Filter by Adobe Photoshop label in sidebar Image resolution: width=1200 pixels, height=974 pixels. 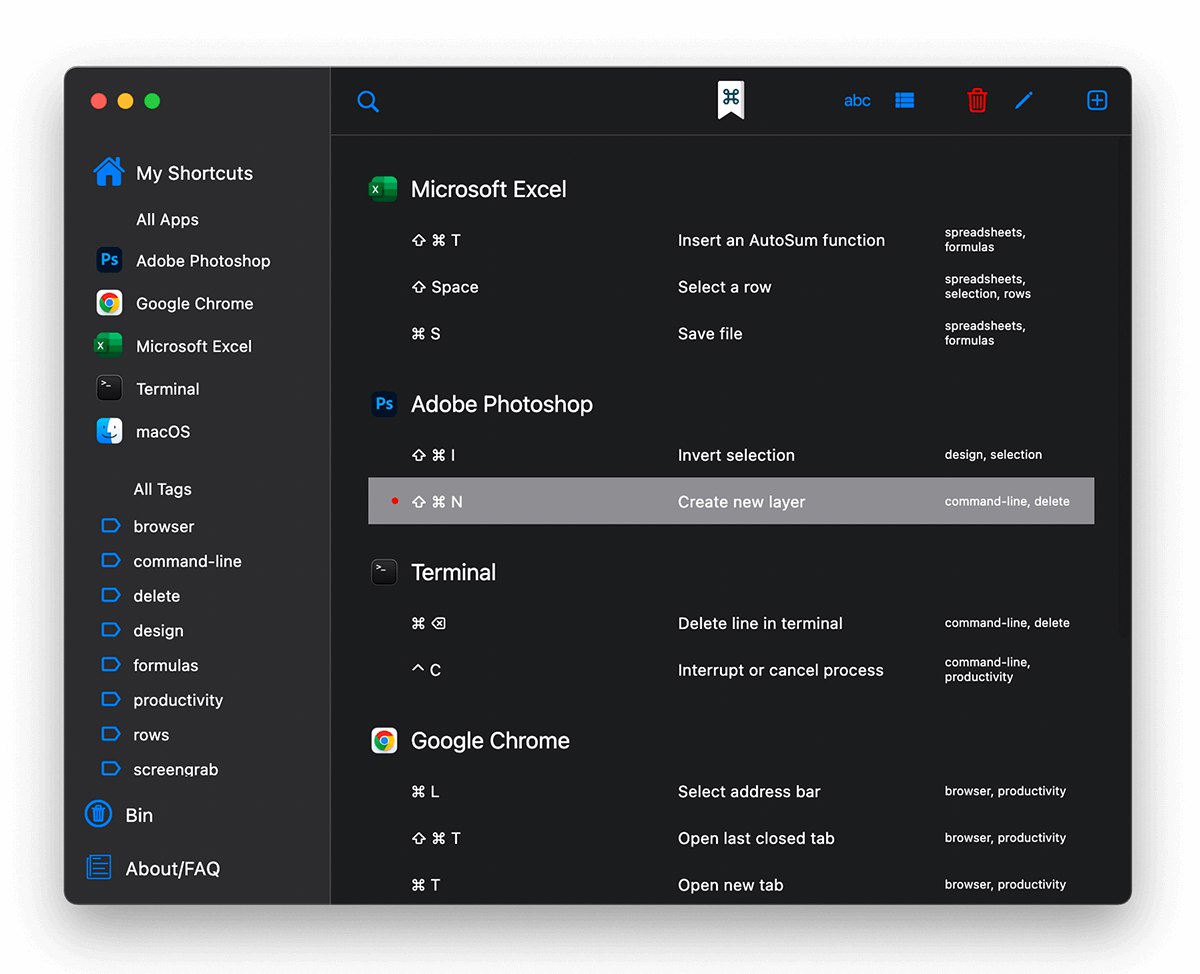click(203, 261)
